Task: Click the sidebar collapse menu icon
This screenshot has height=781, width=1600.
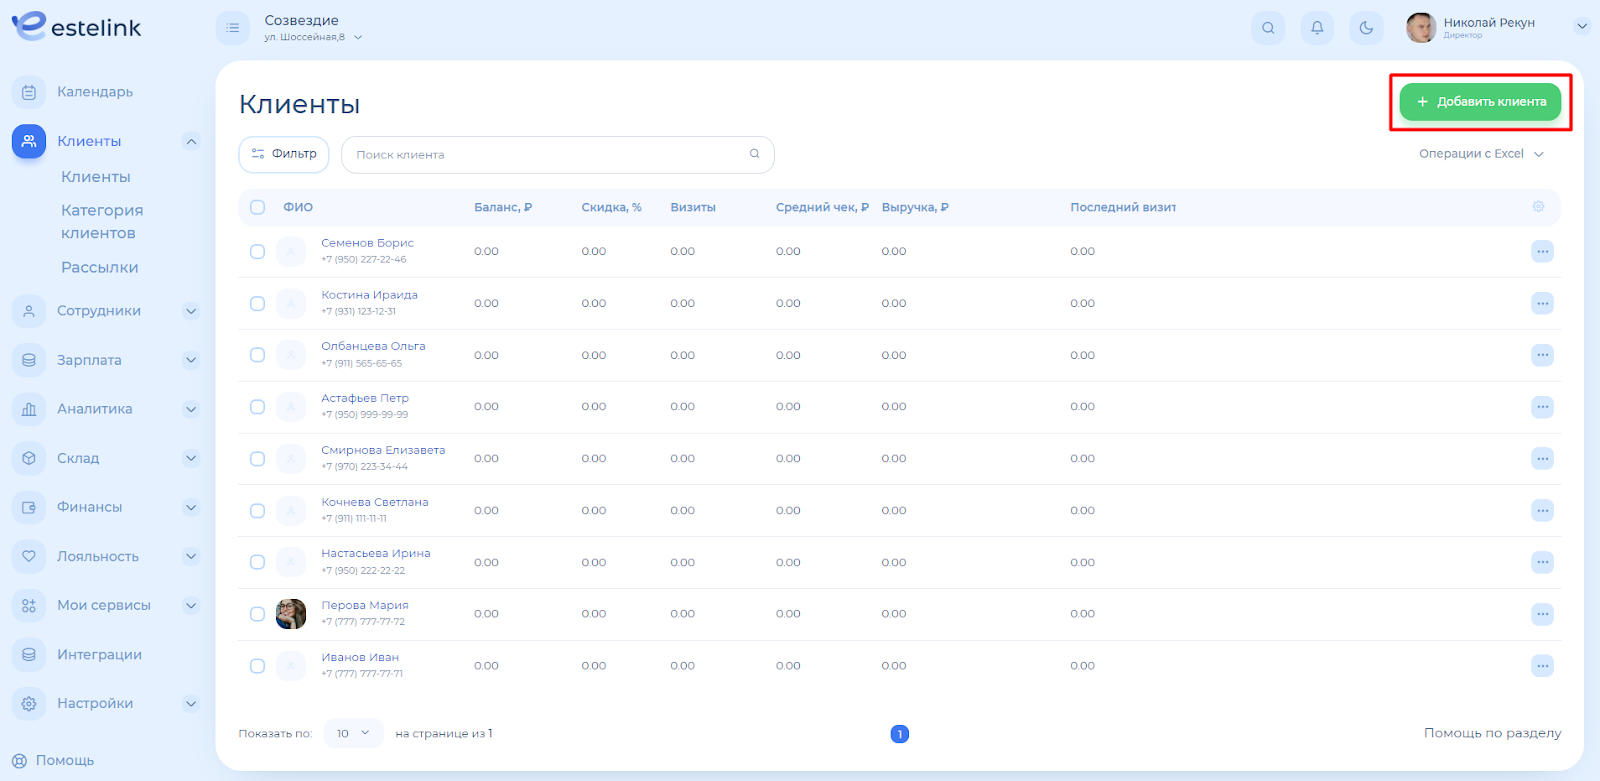Action: pos(232,28)
